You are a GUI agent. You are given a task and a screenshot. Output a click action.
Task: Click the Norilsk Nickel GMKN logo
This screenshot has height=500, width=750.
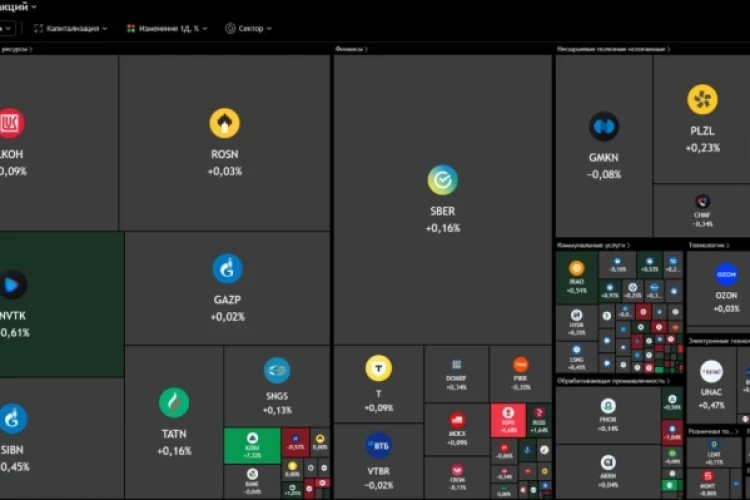click(604, 126)
